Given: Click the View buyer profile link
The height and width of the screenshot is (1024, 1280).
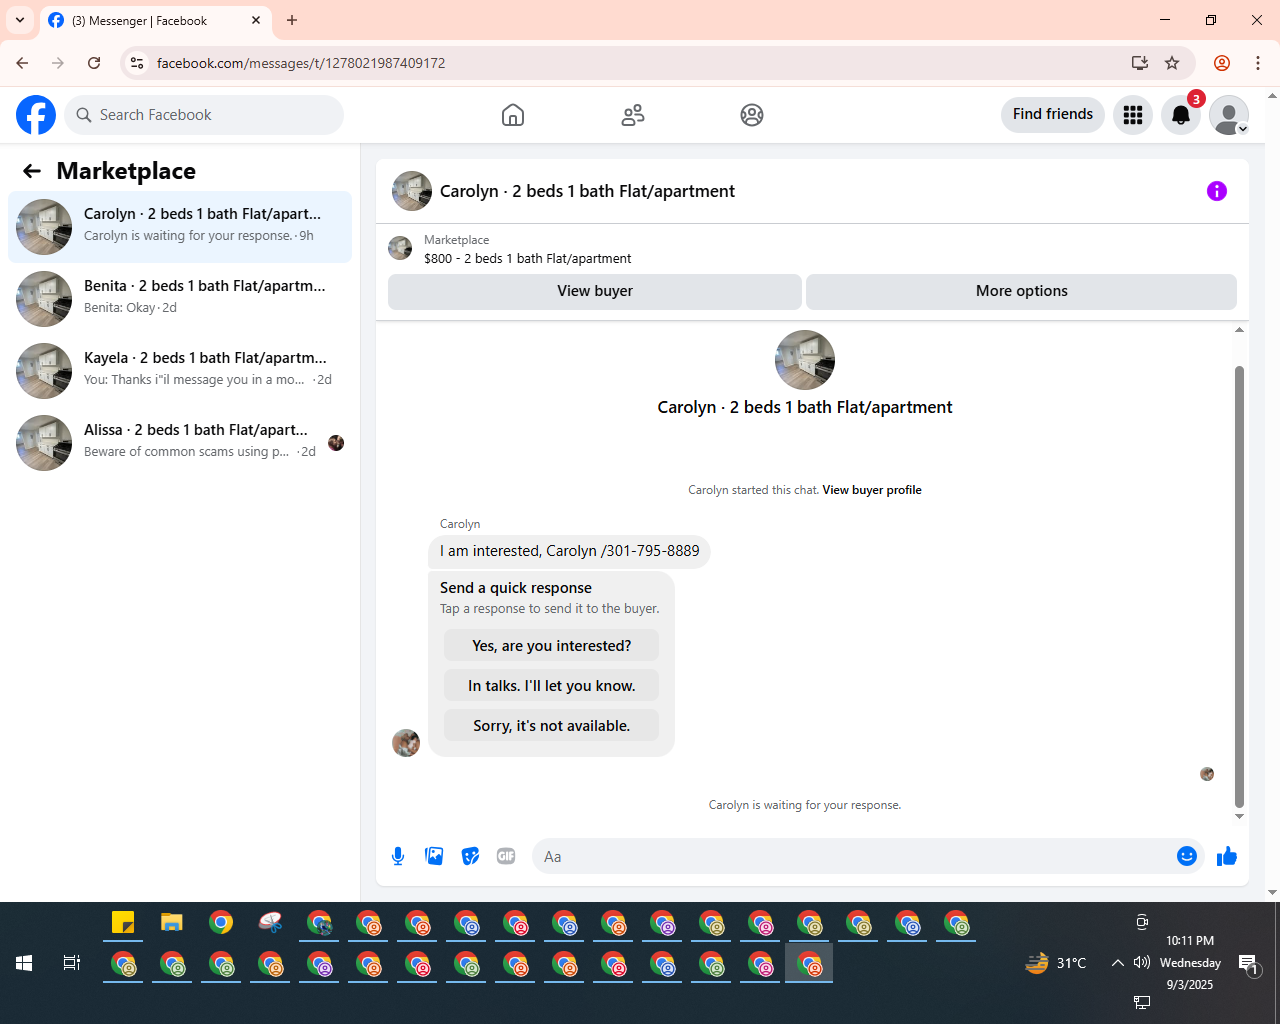Looking at the screenshot, I should (872, 490).
